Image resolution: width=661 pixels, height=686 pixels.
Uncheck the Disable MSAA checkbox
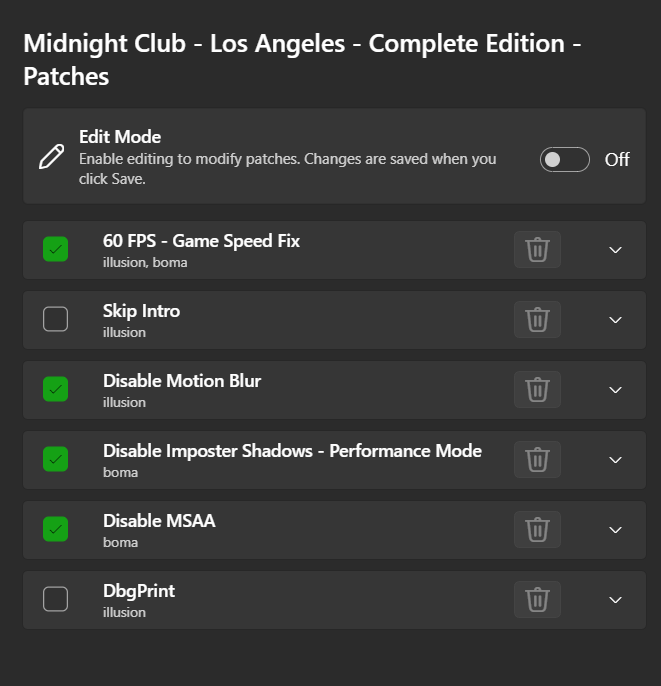click(56, 529)
